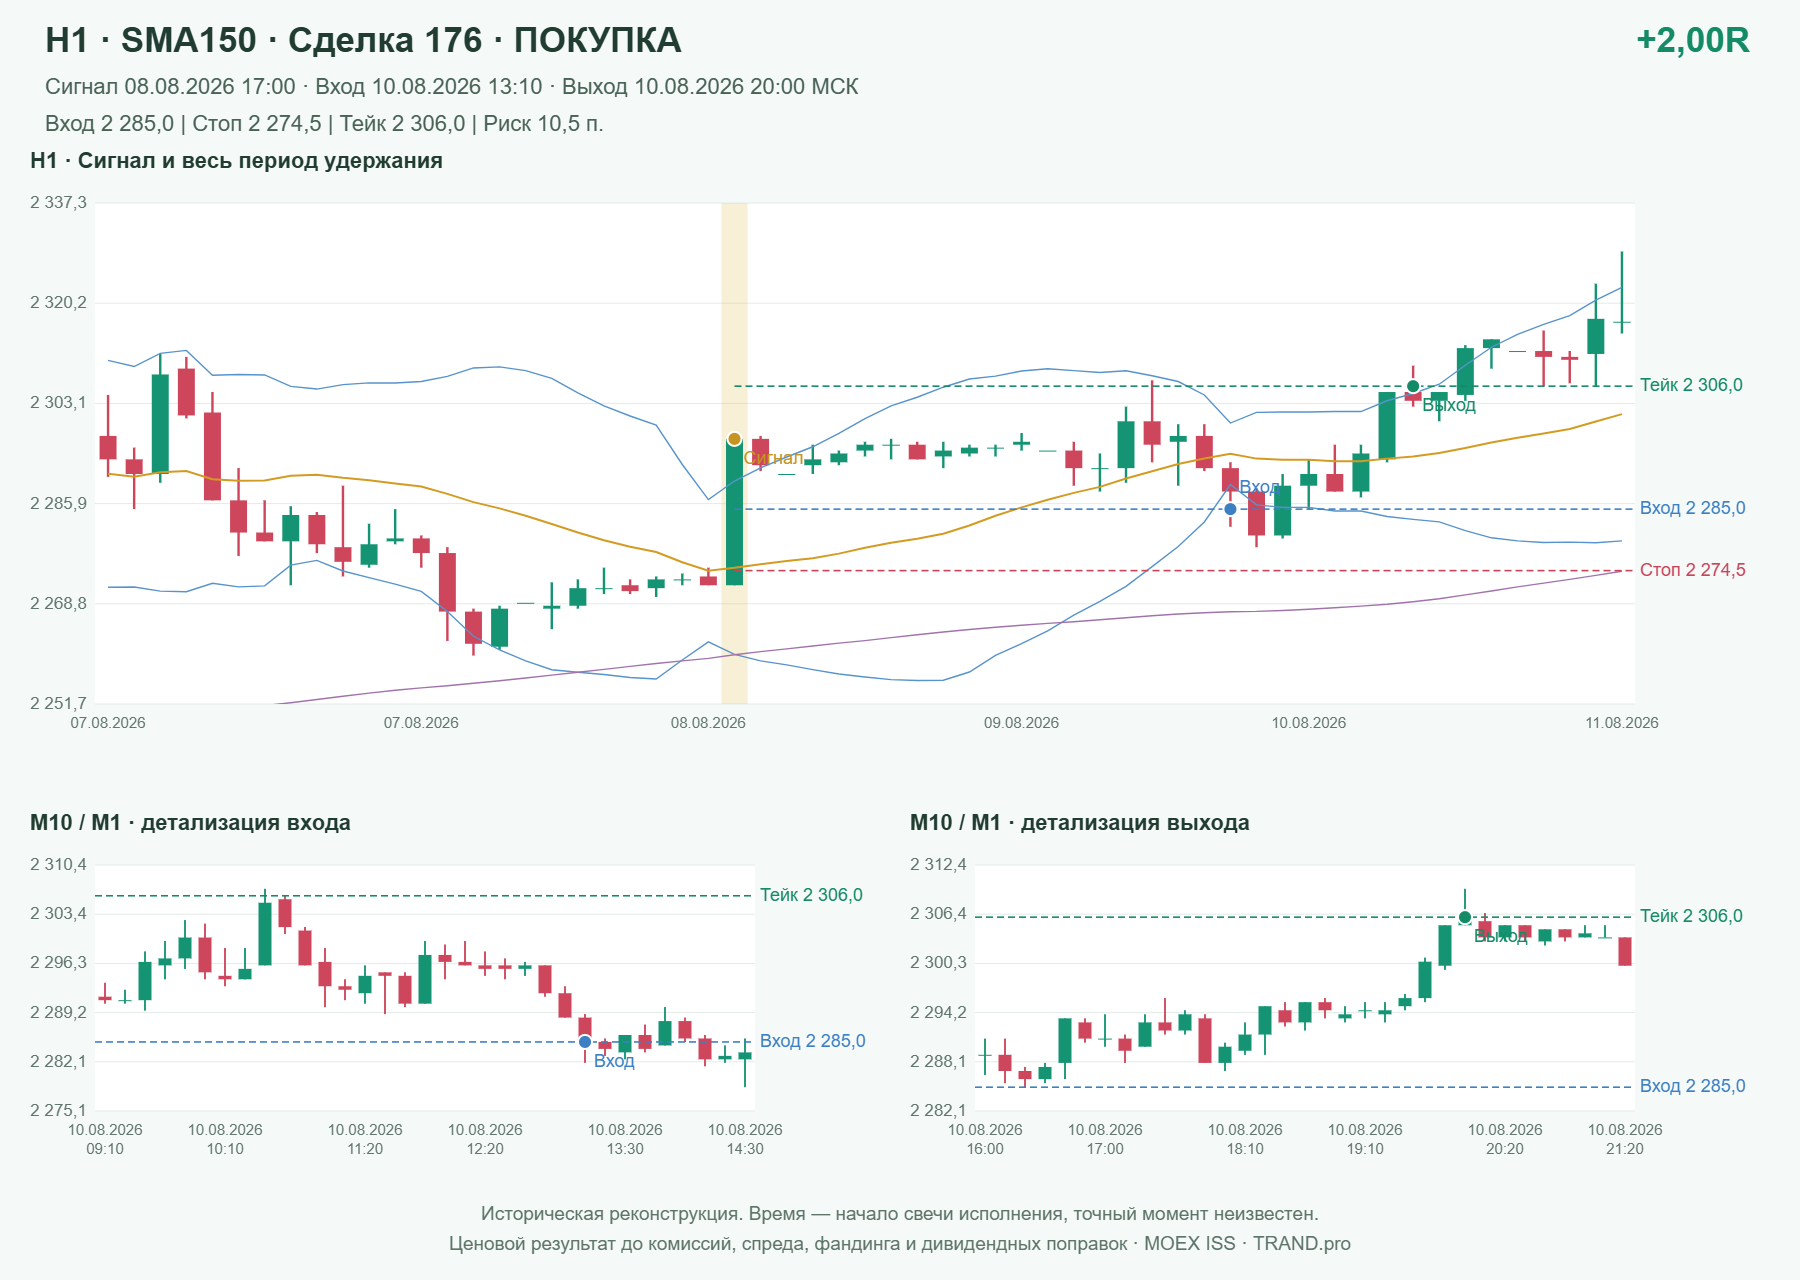Select the heading "M10 / M1 · детализация входа"
This screenshot has height=1280, width=1800.
point(190,823)
